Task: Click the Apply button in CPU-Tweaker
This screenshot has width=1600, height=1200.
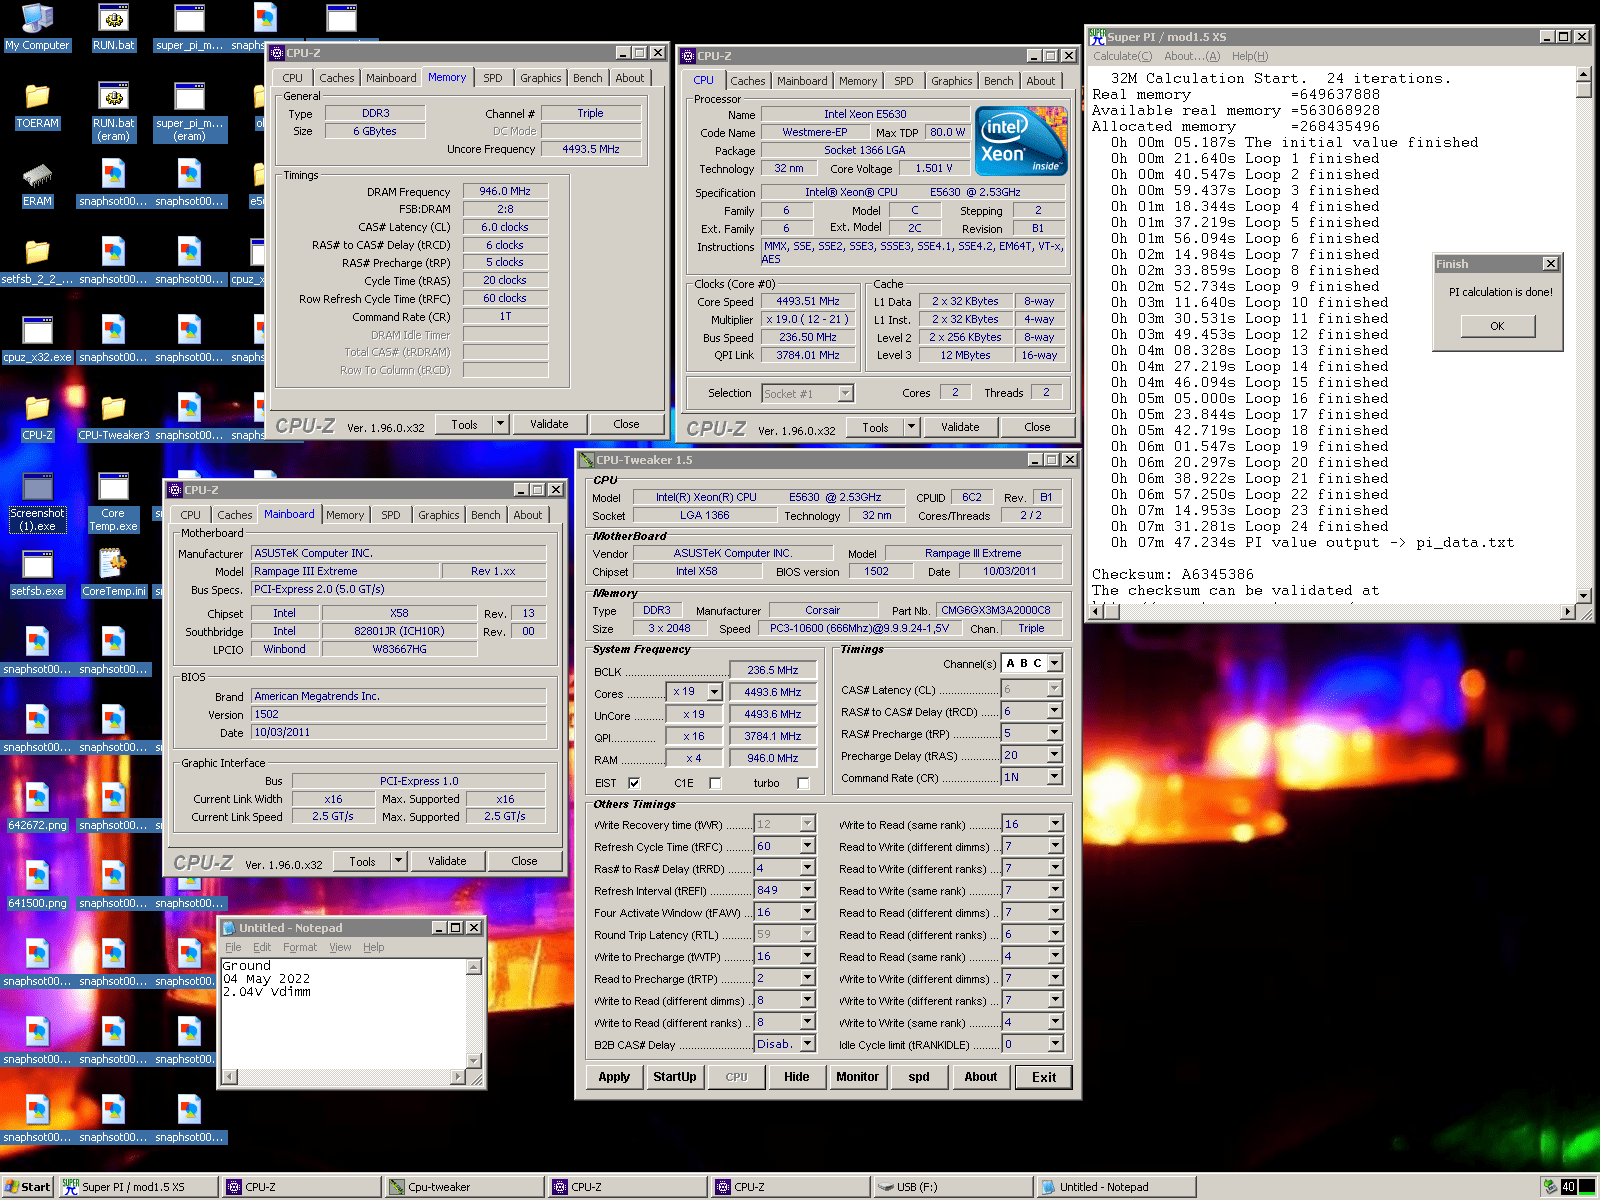Action: coord(614,1077)
